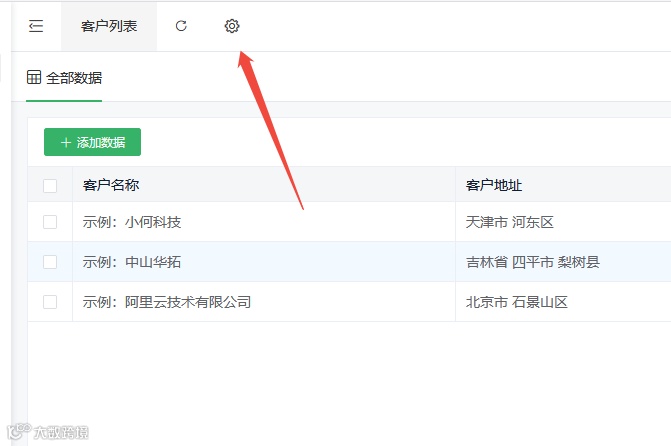The image size is (671, 446).
Task: Click the address 北京市 石景山区
Action: point(517,302)
